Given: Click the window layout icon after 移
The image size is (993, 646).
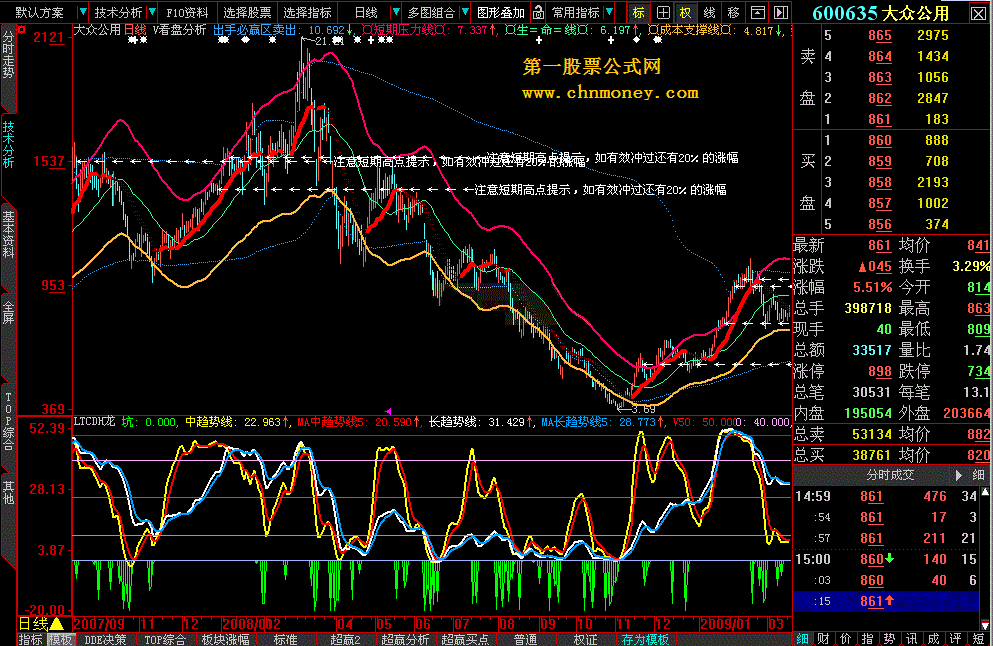Looking at the screenshot, I should point(757,12).
